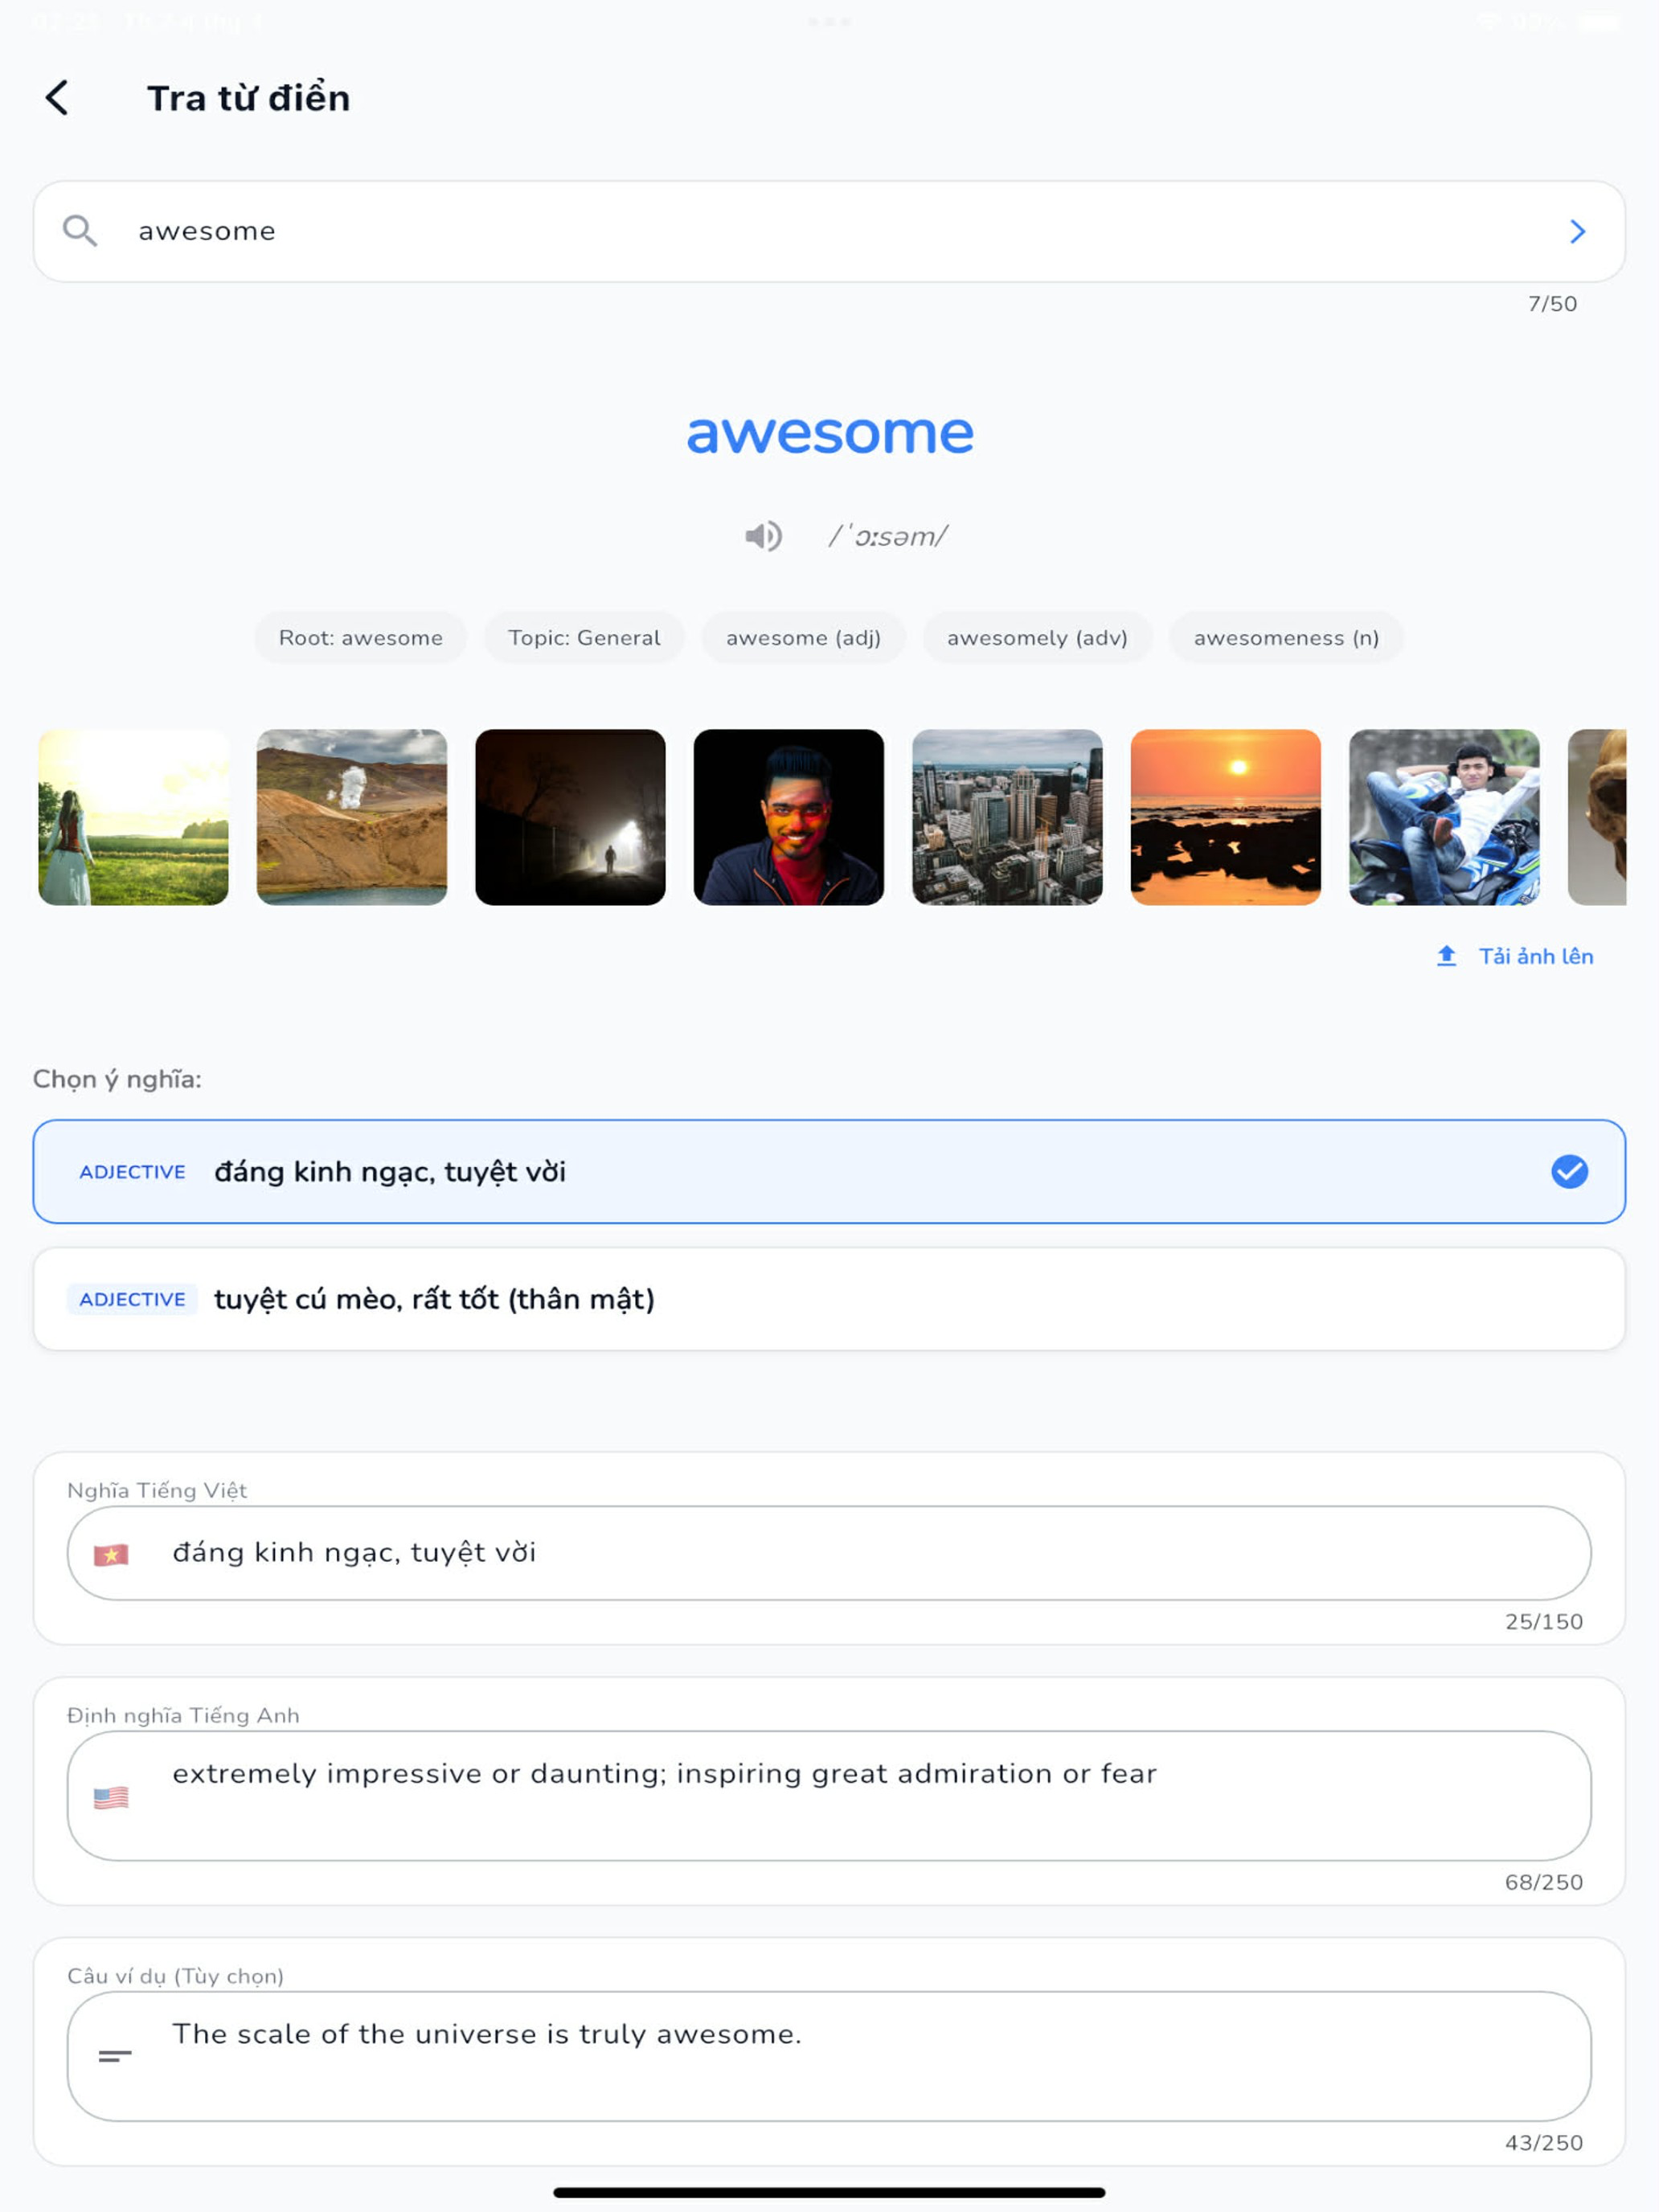
Task: Play pronunciation with the speaker icon
Action: pos(763,536)
